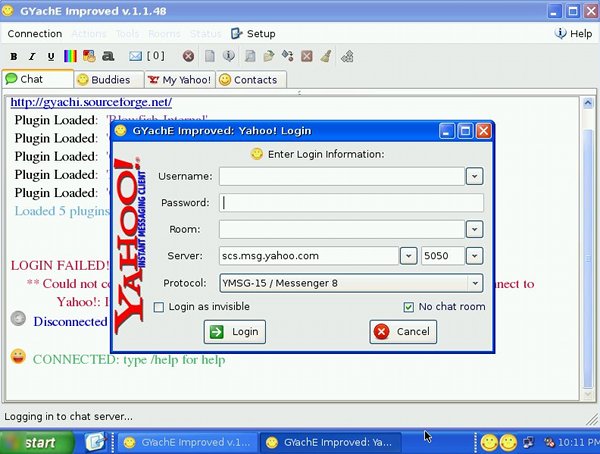Close the Yahoo! Login dialog
Viewport: 600px width, 454px height.
click(x=484, y=131)
